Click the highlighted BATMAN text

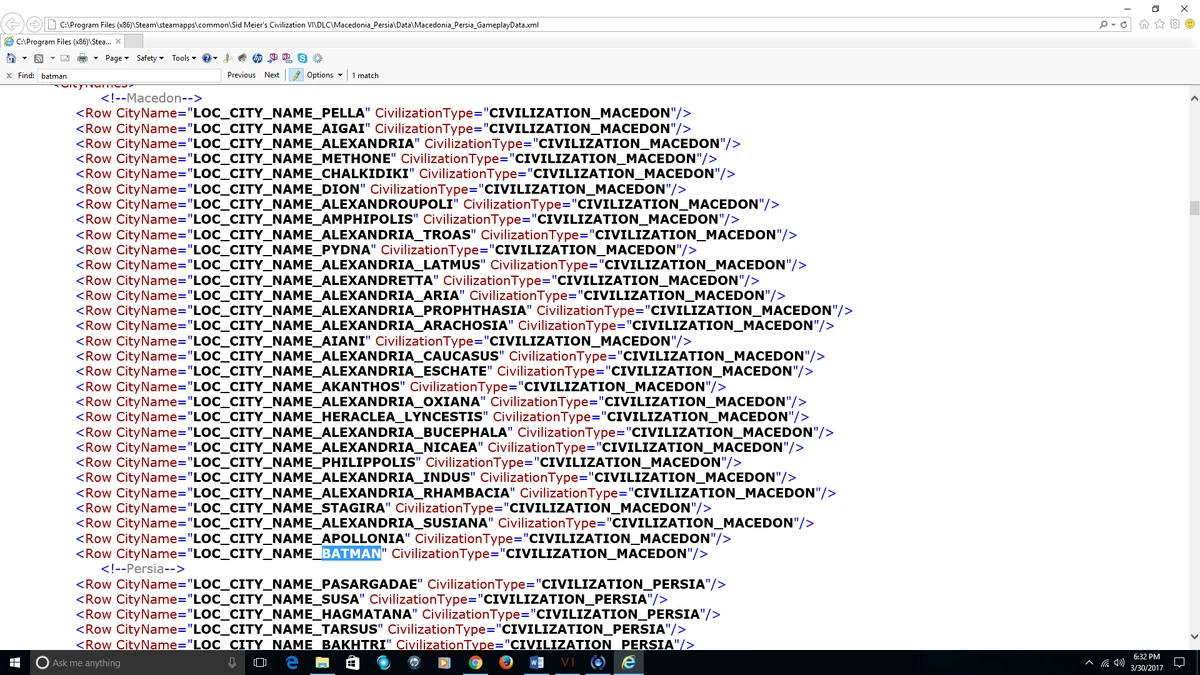351,554
